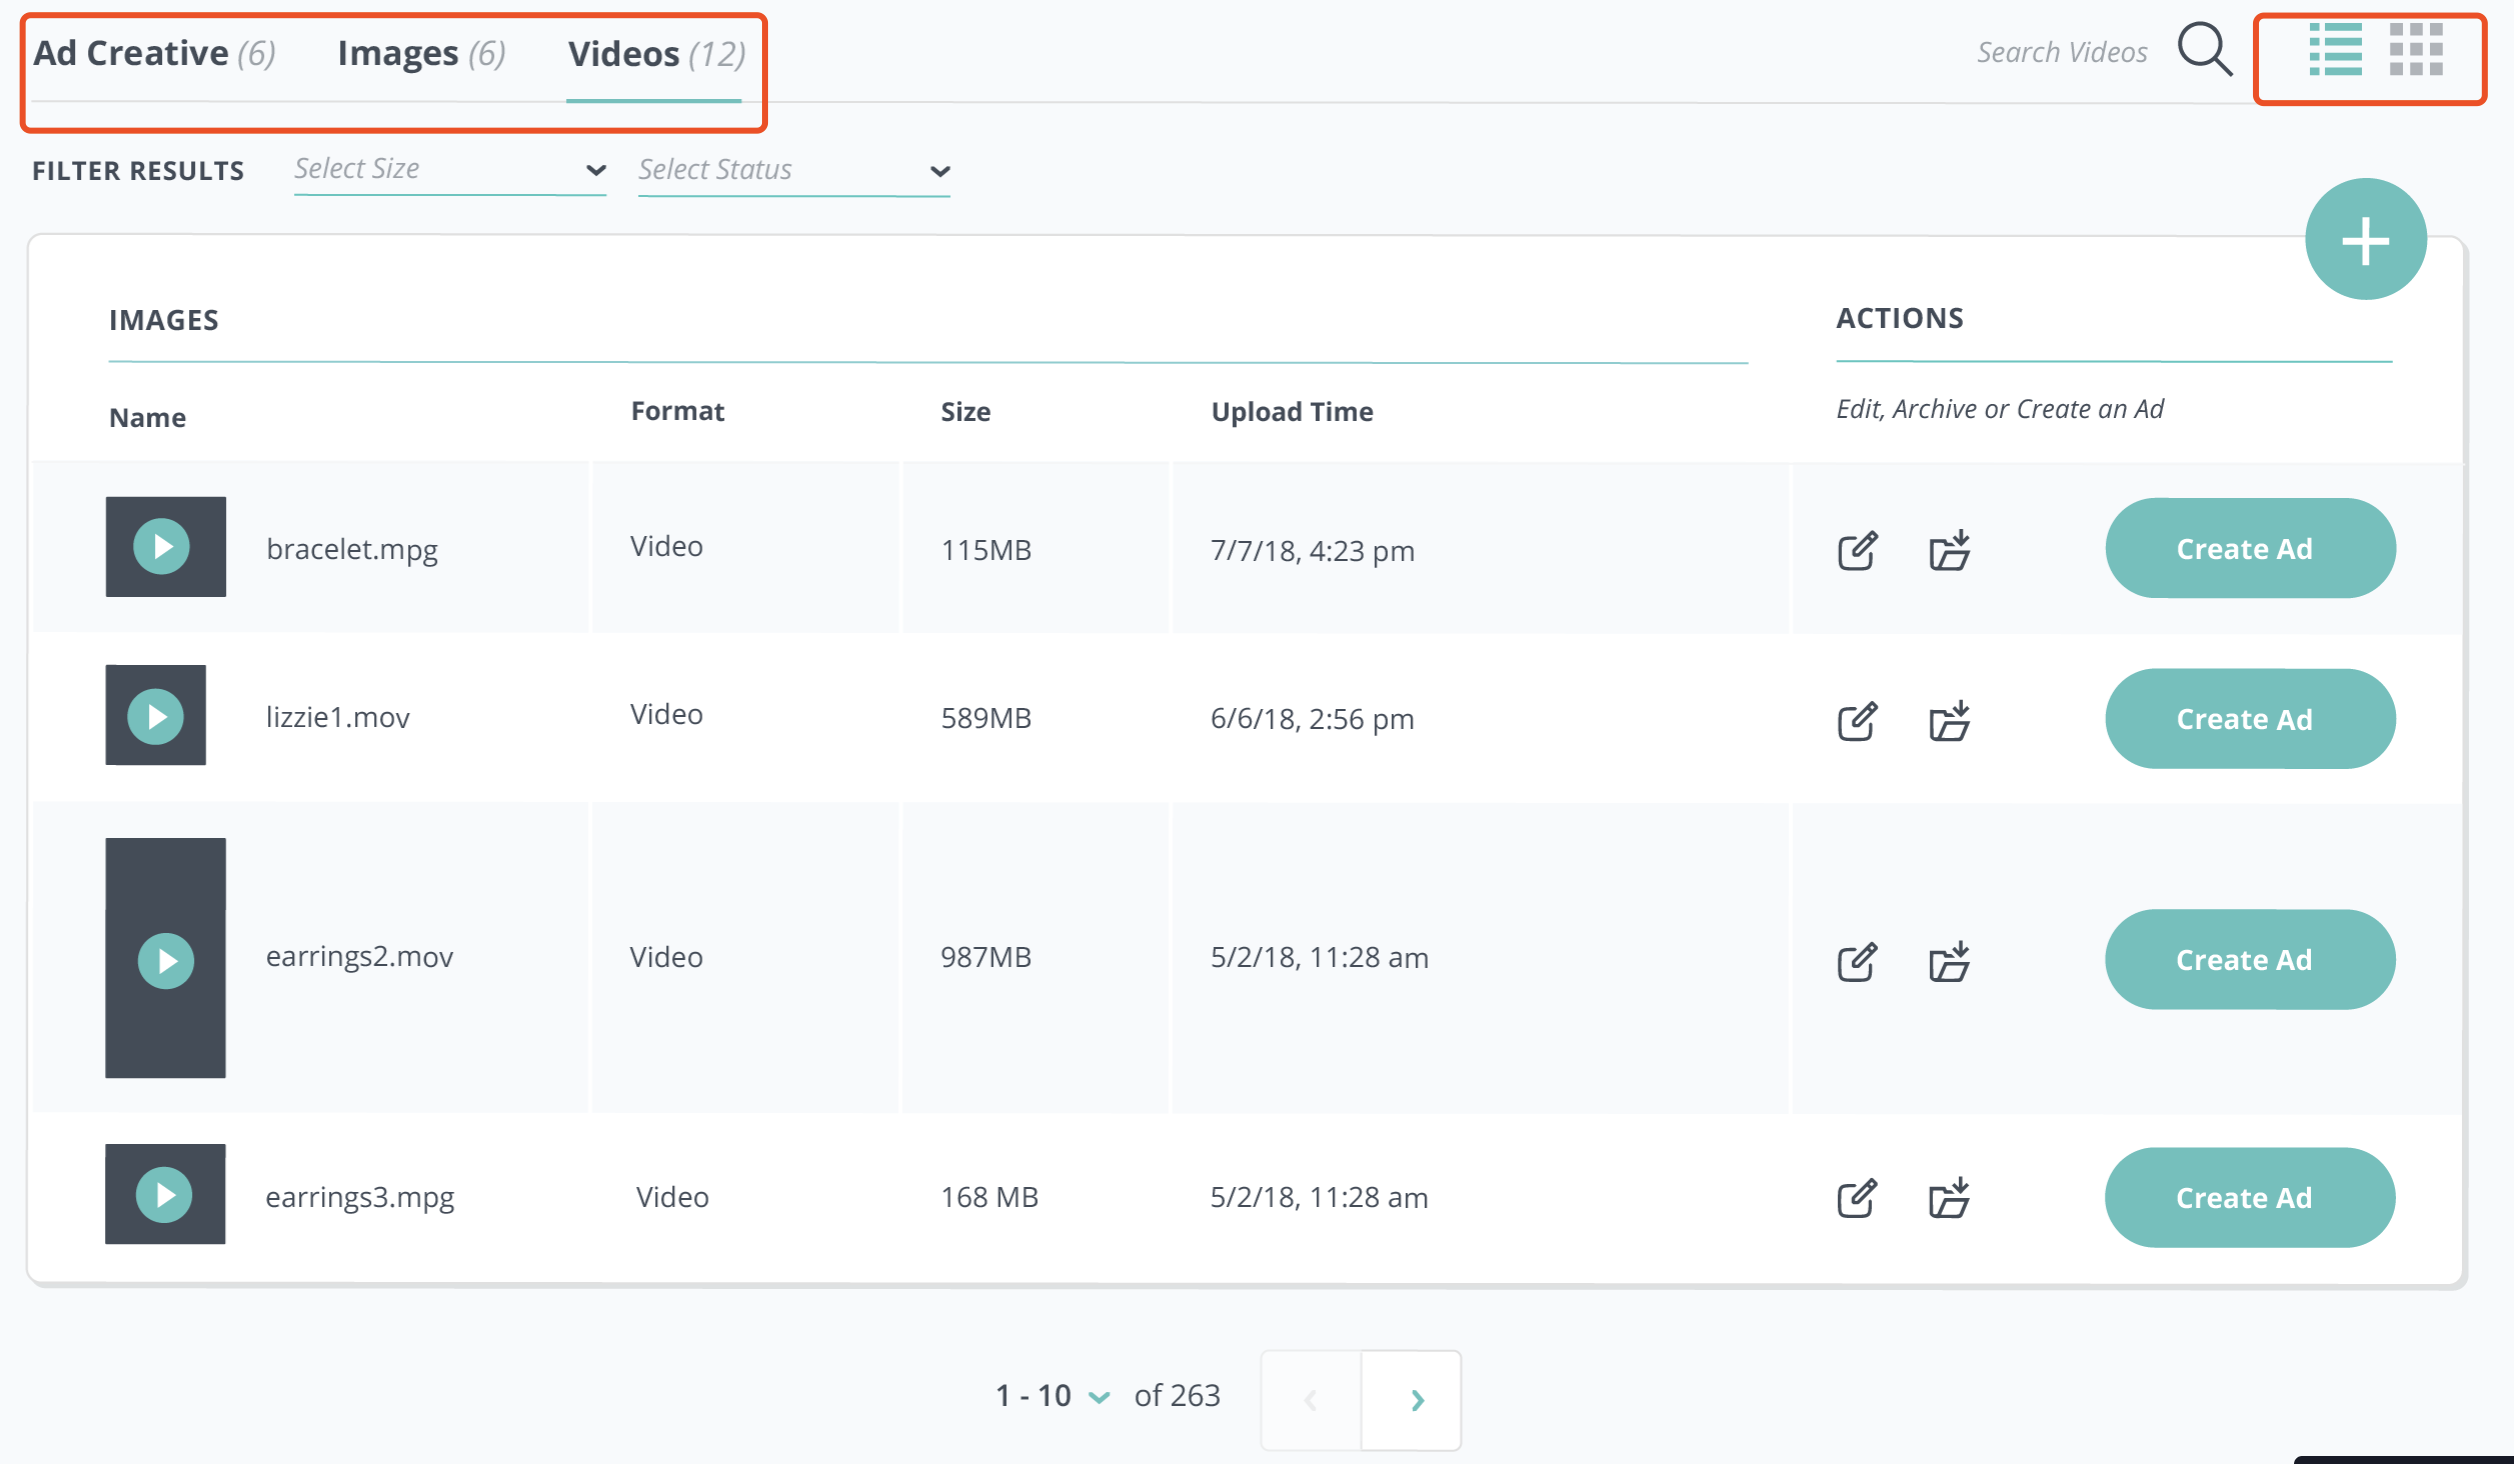Switch to the Images tab
Screen dimensions: 2514x1464
pos(421,54)
